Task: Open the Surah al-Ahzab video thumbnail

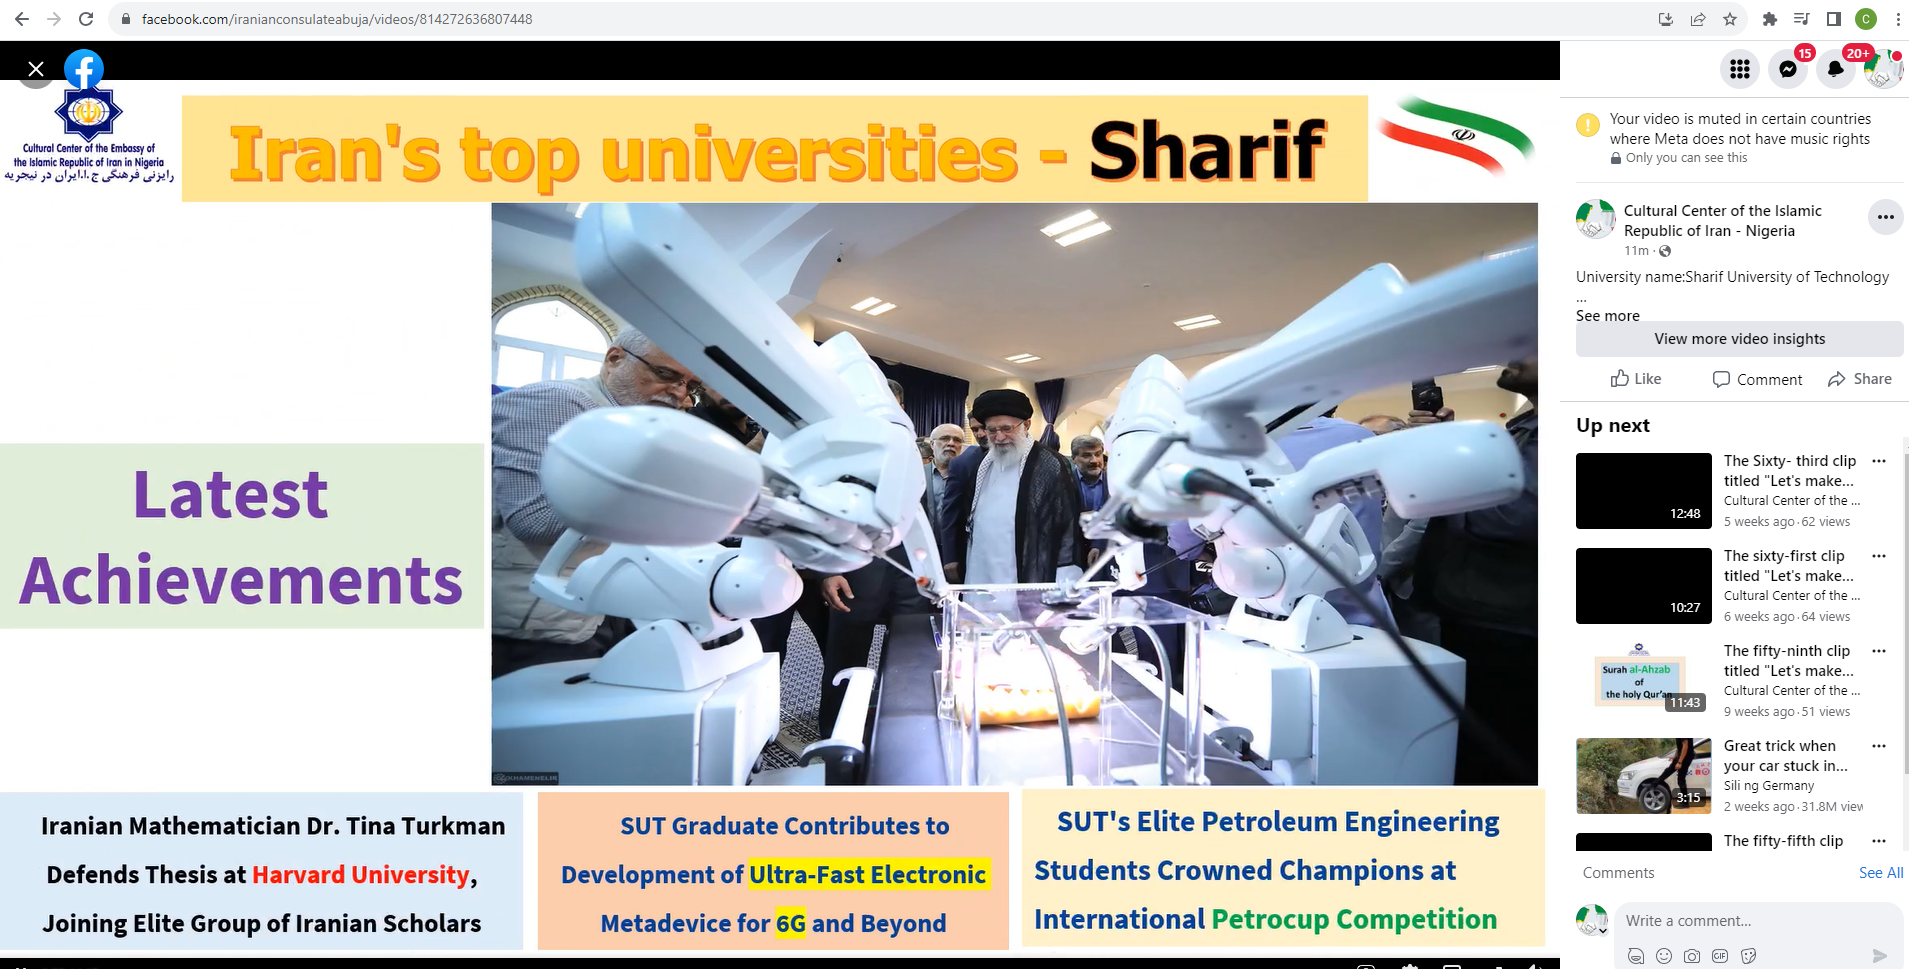Action: pos(1644,681)
